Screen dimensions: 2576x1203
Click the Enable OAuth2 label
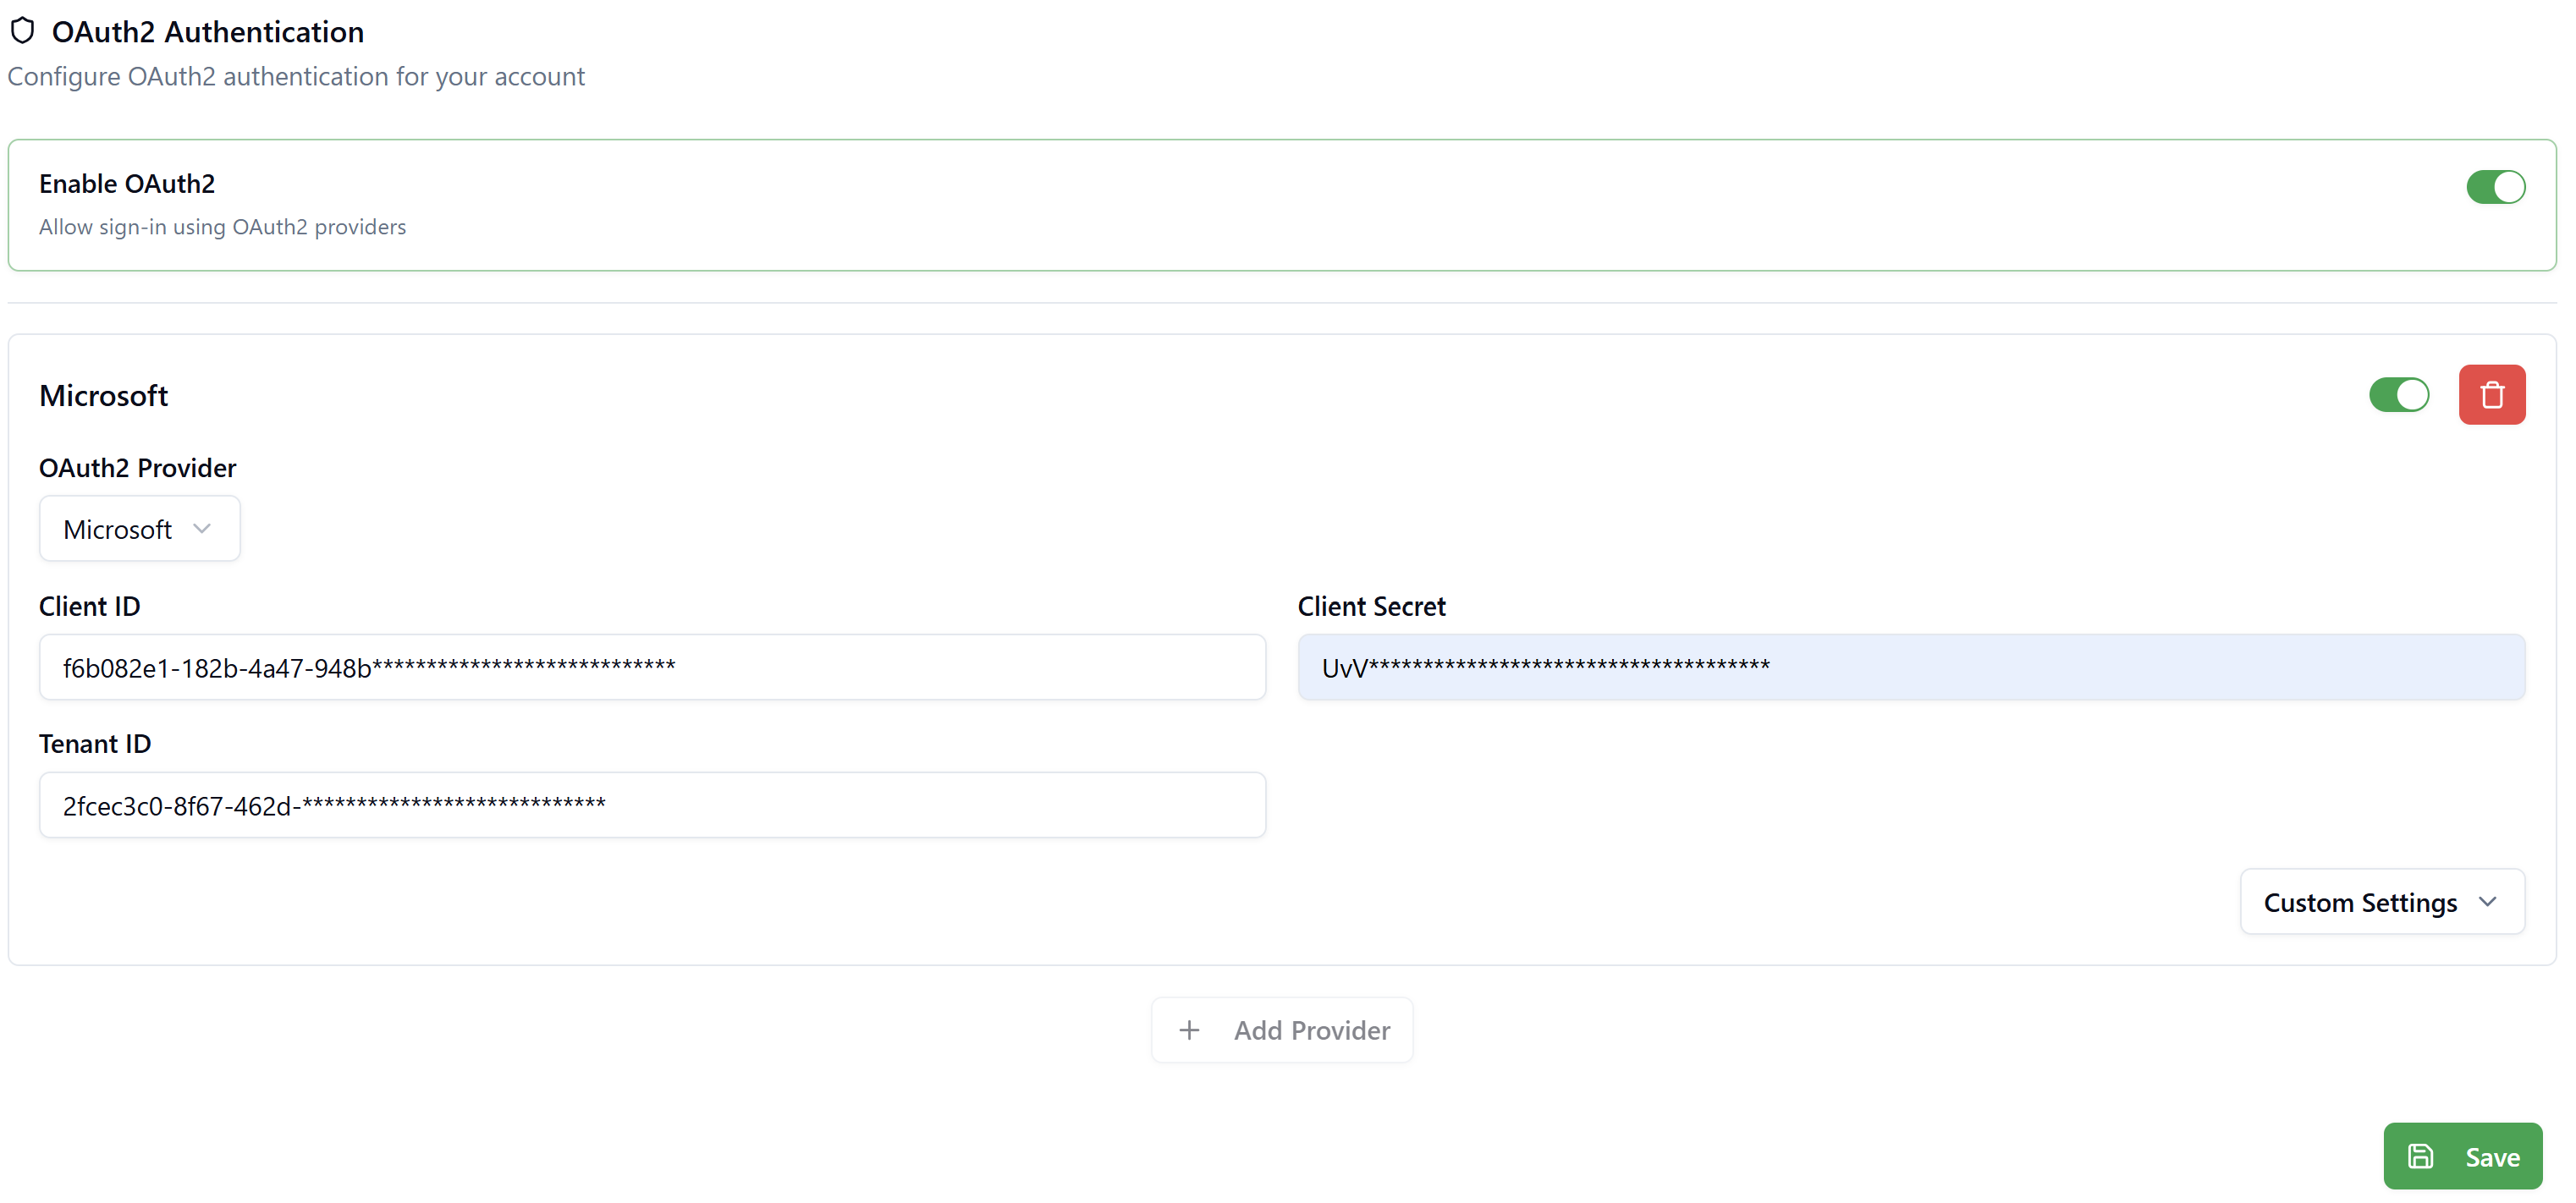(x=127, y=184)
